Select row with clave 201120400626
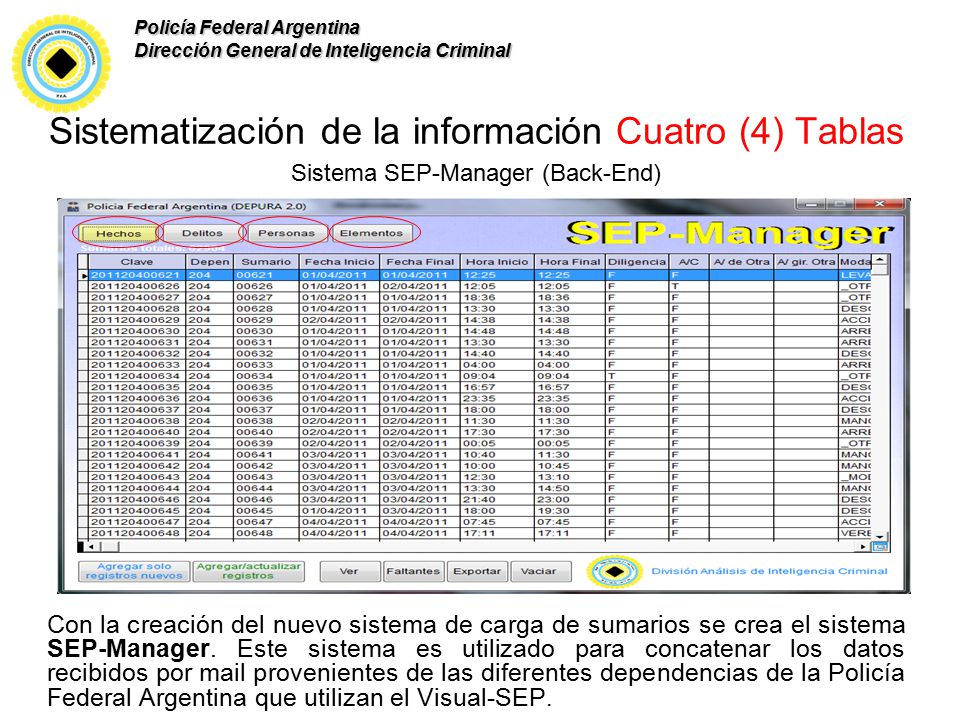The width and height of the screenshot is (960, 720). [x=475, y=286]
